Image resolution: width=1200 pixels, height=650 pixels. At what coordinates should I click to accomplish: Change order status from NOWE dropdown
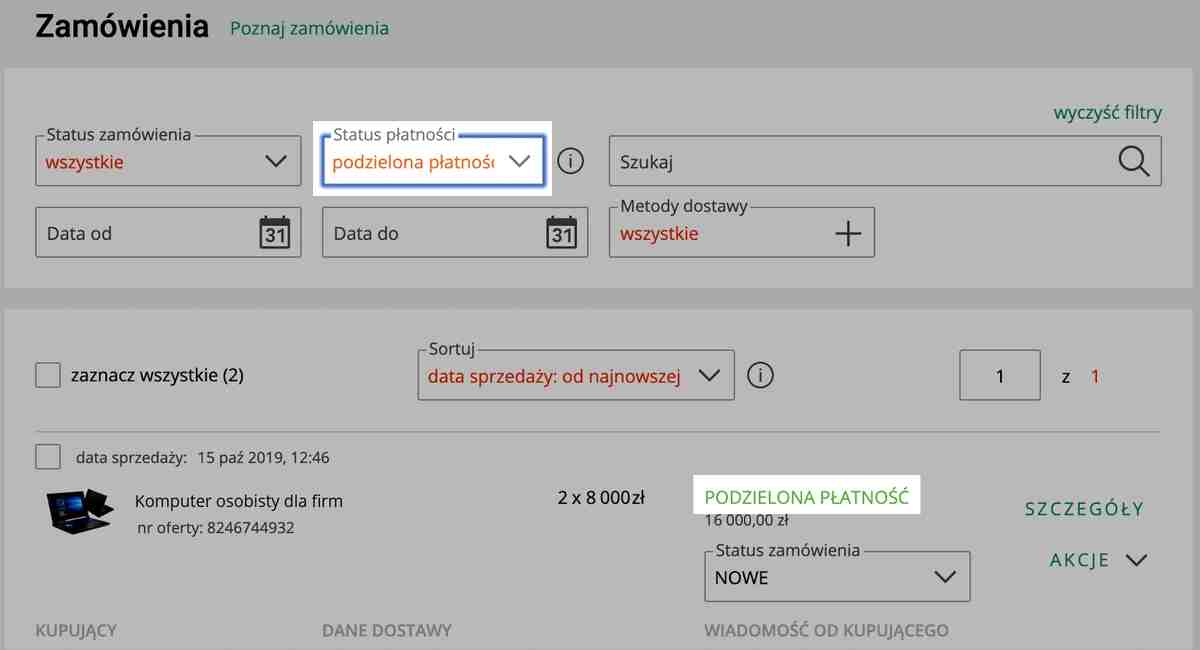pyautogui.click(x=836, y=578)
